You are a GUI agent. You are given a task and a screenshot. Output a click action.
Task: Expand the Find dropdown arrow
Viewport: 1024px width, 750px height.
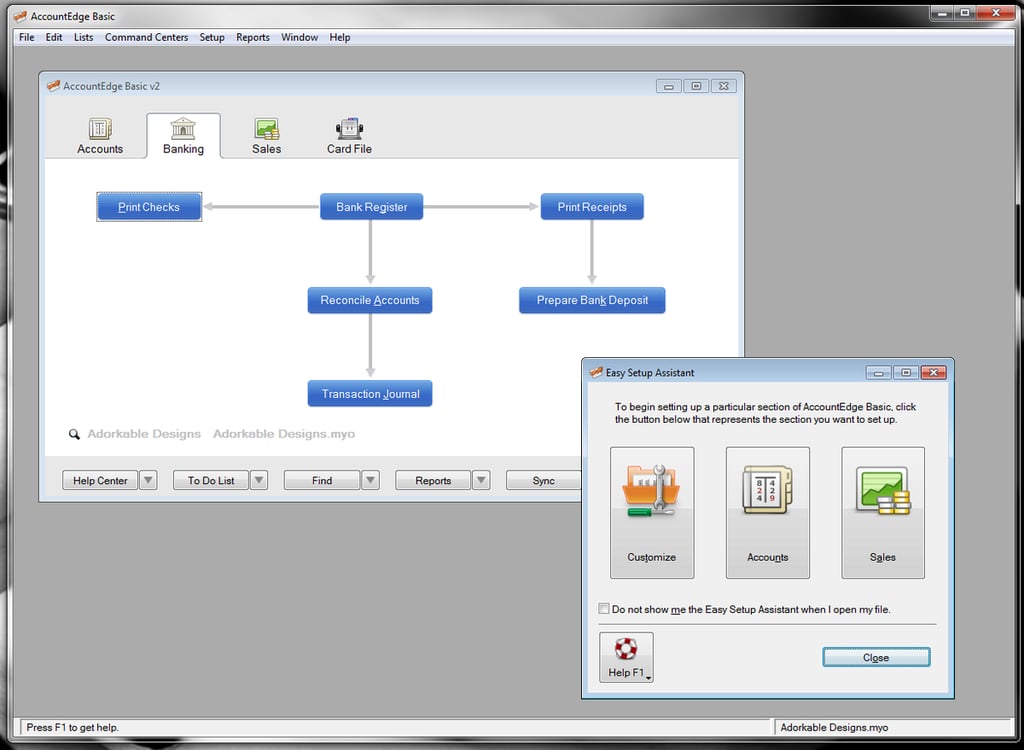[x=370, y=480]
